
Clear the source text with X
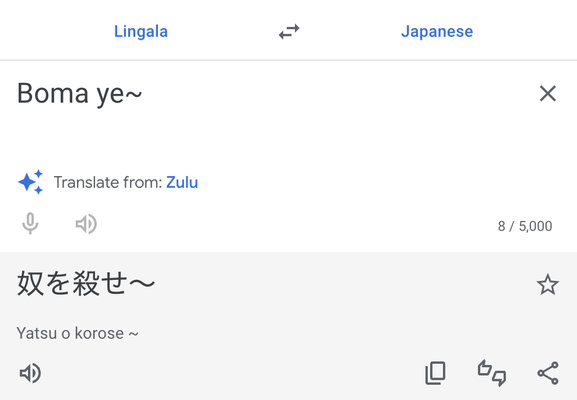(x=548, y=93)
